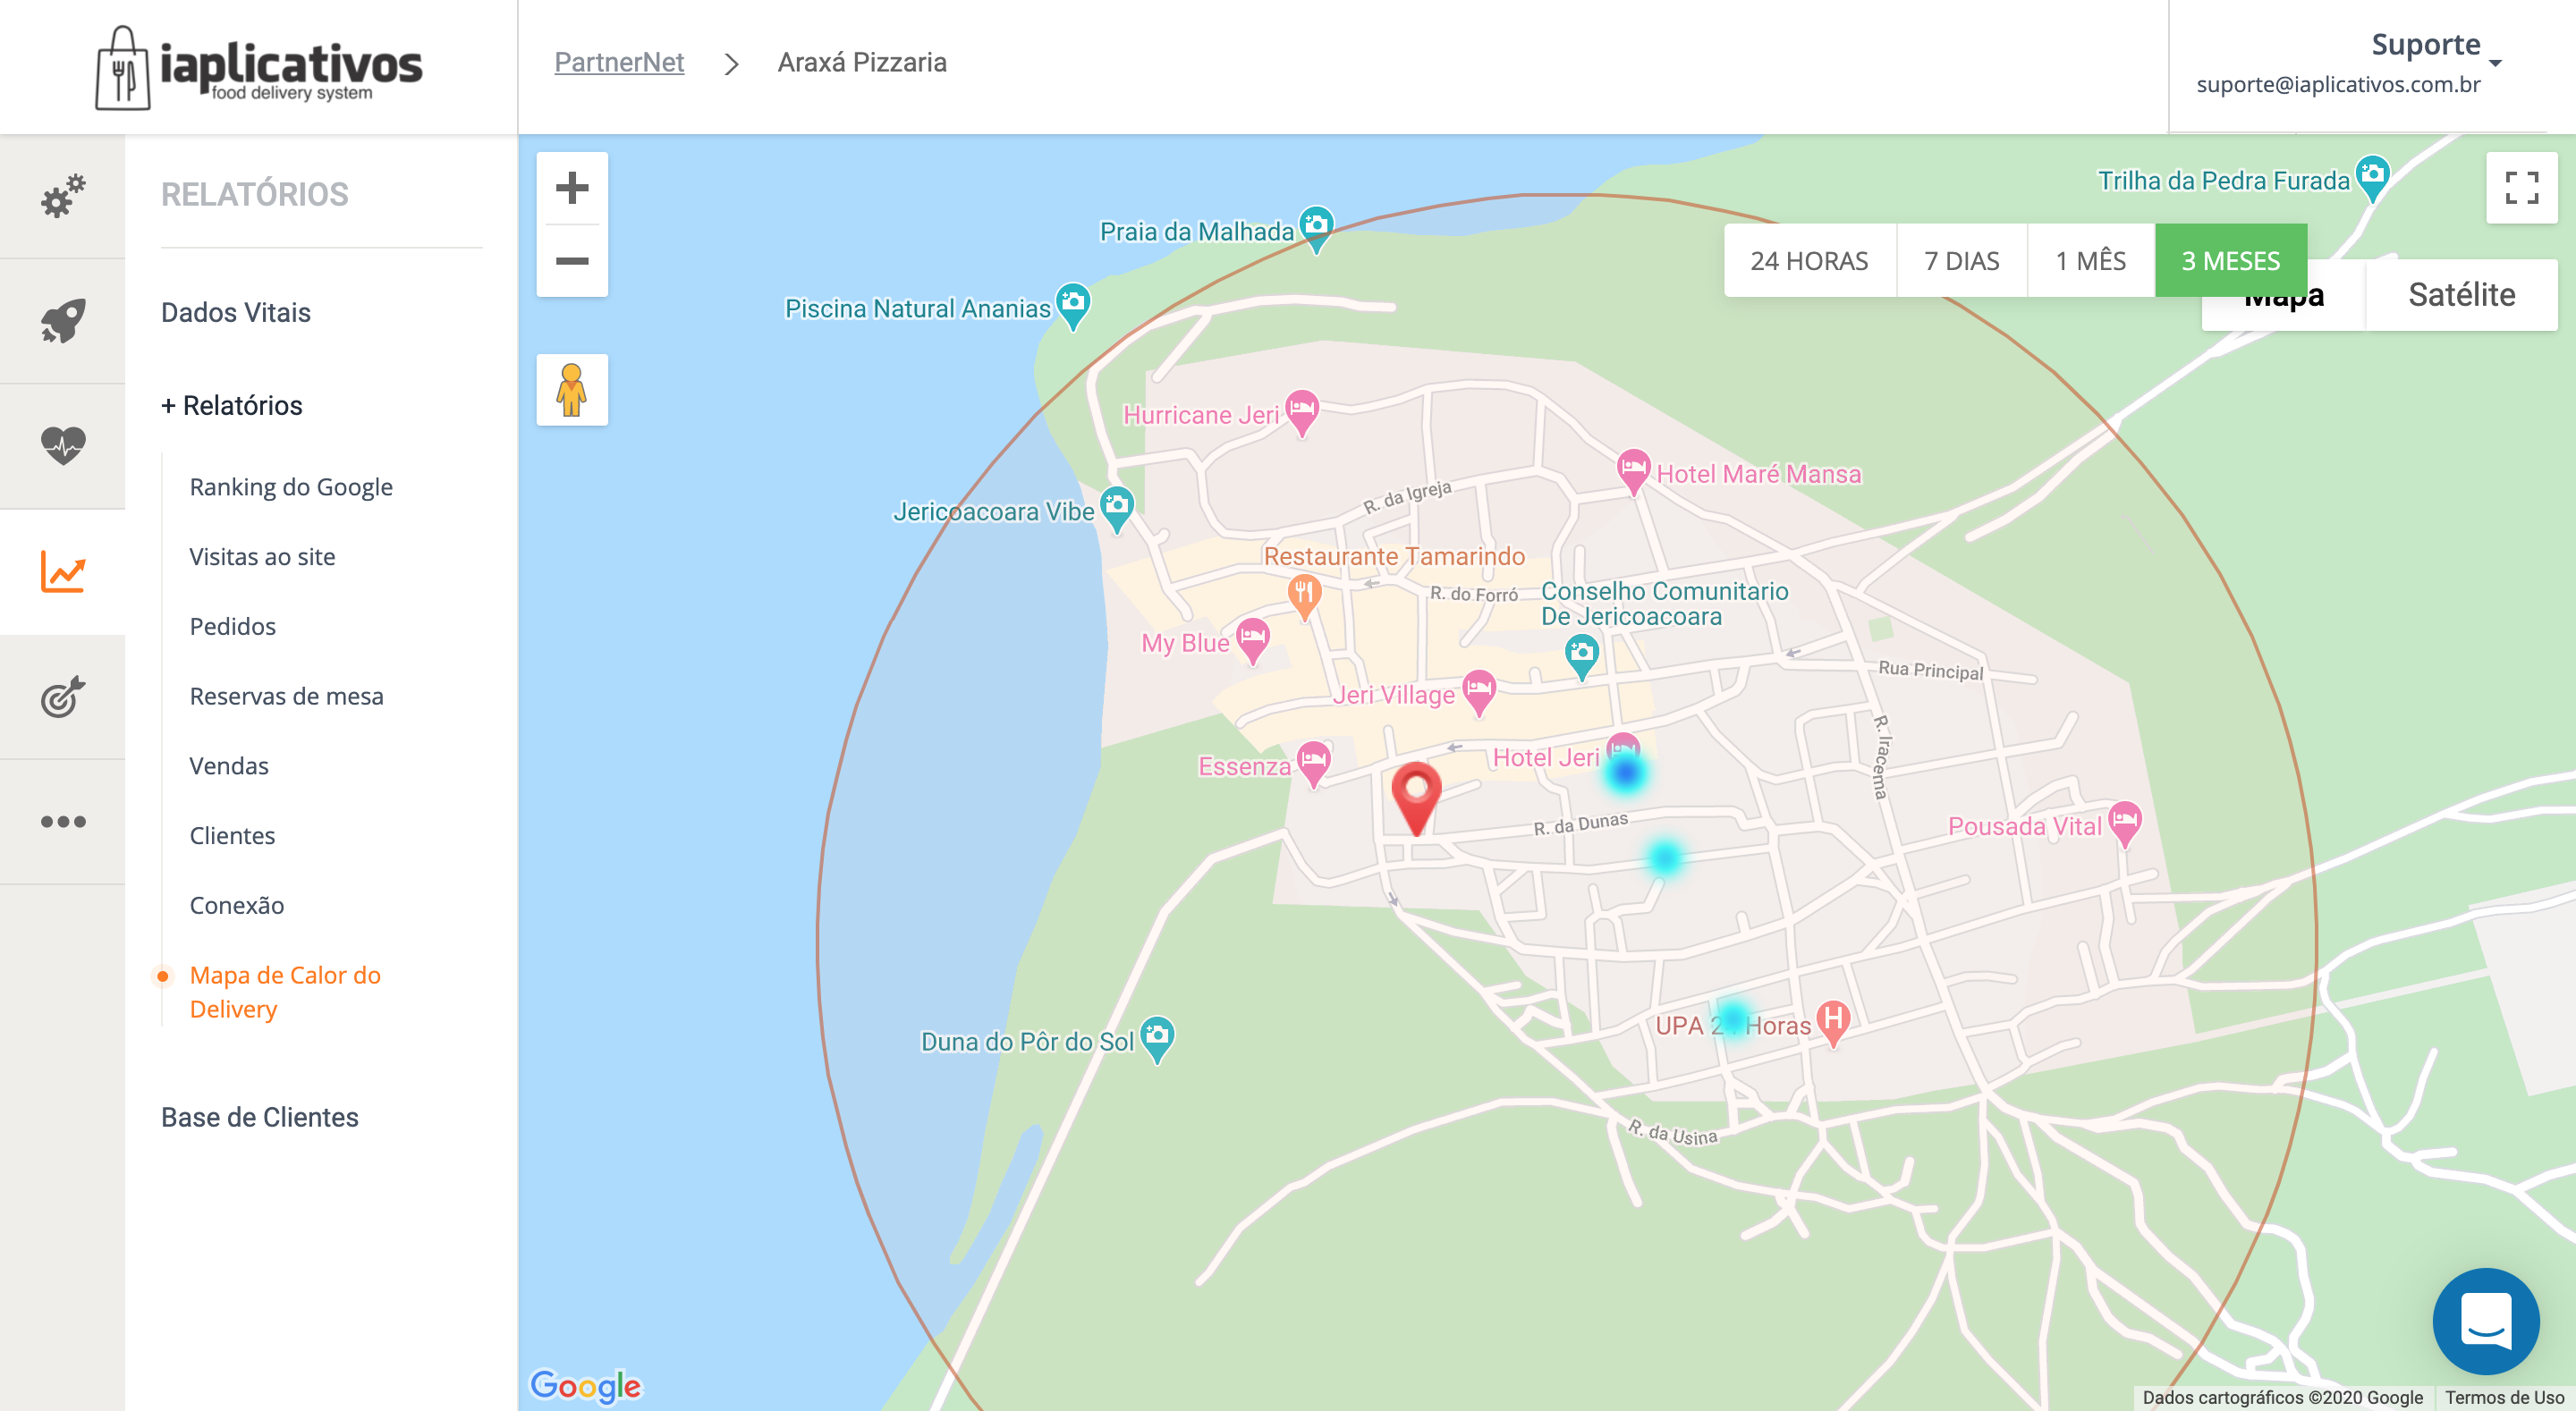Open Reservas de mesa report

286,696
